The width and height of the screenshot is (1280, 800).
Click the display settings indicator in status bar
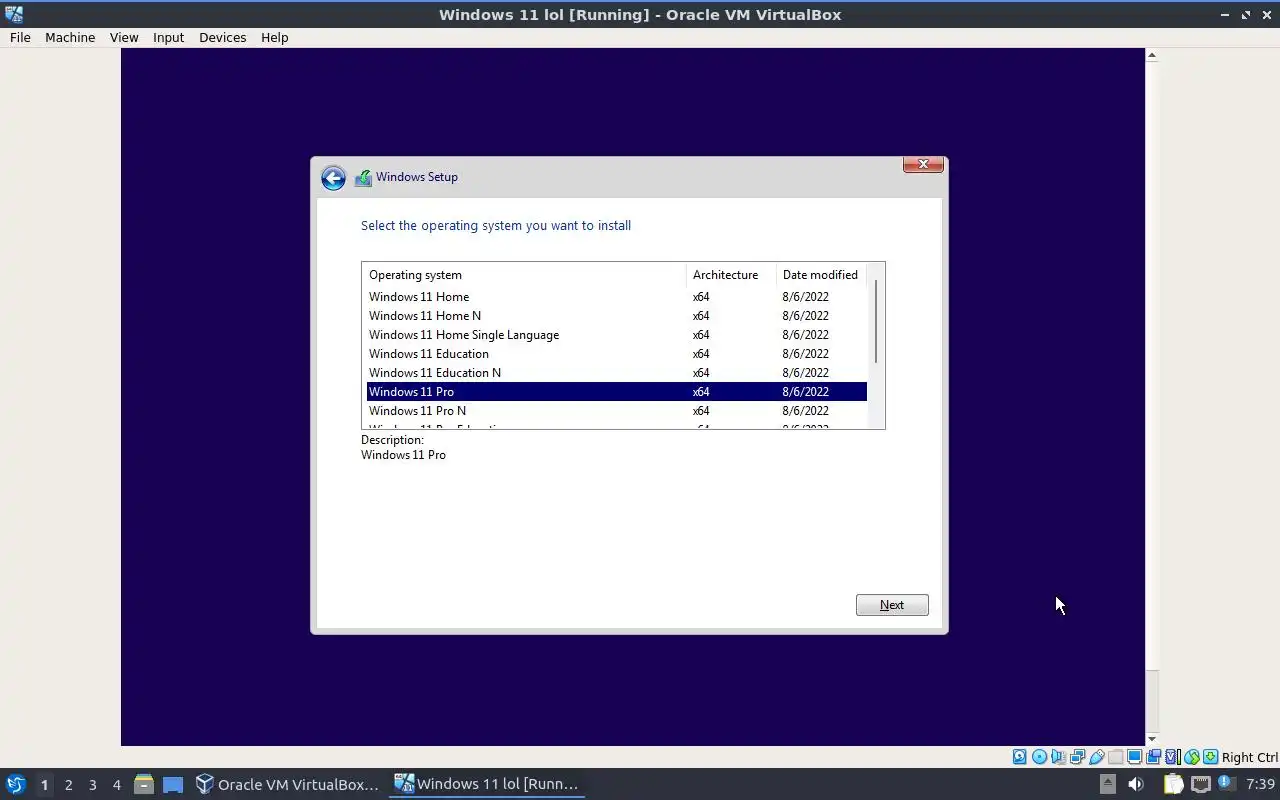(x=1134, y=757)
